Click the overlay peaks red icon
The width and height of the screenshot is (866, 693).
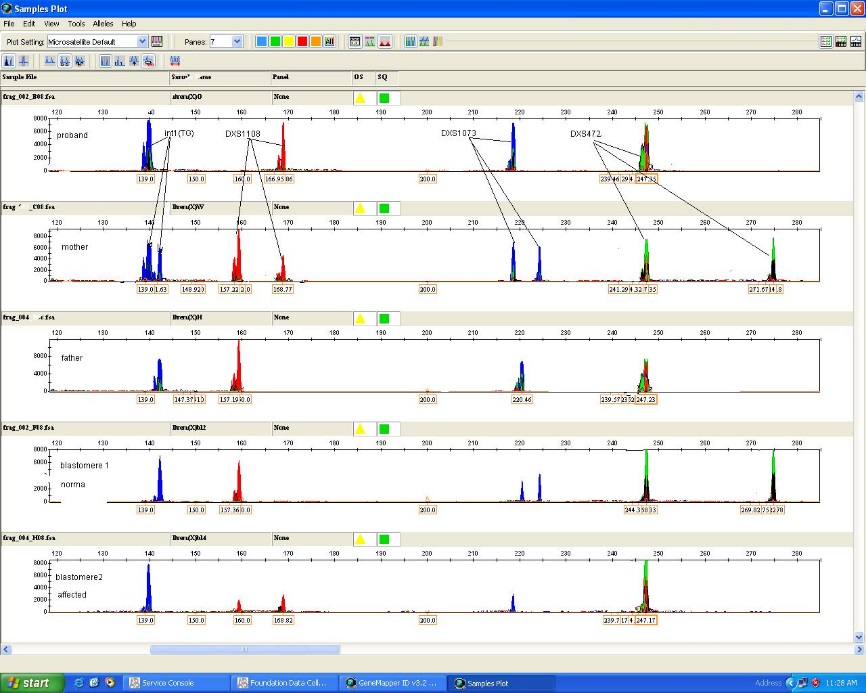click(x=385, y=42)
